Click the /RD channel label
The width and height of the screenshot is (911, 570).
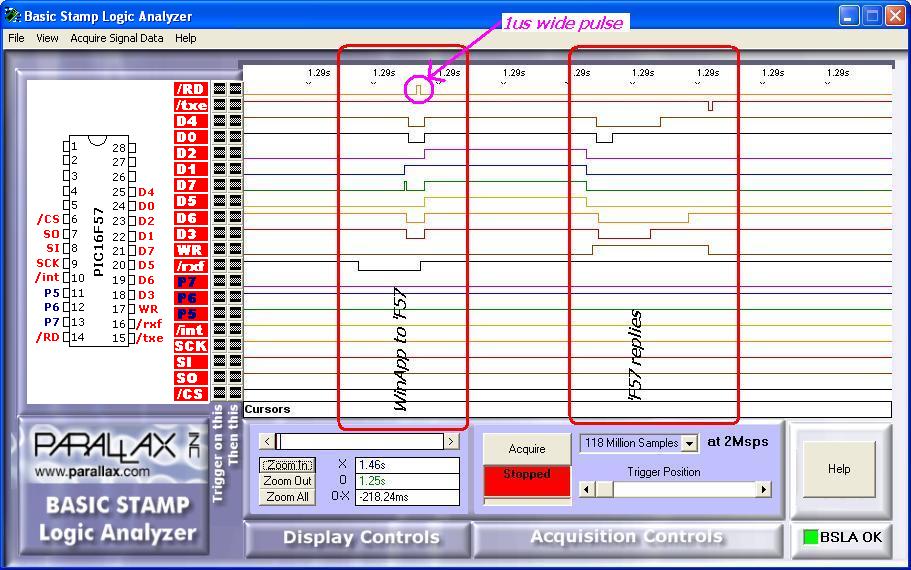[191, 89]
